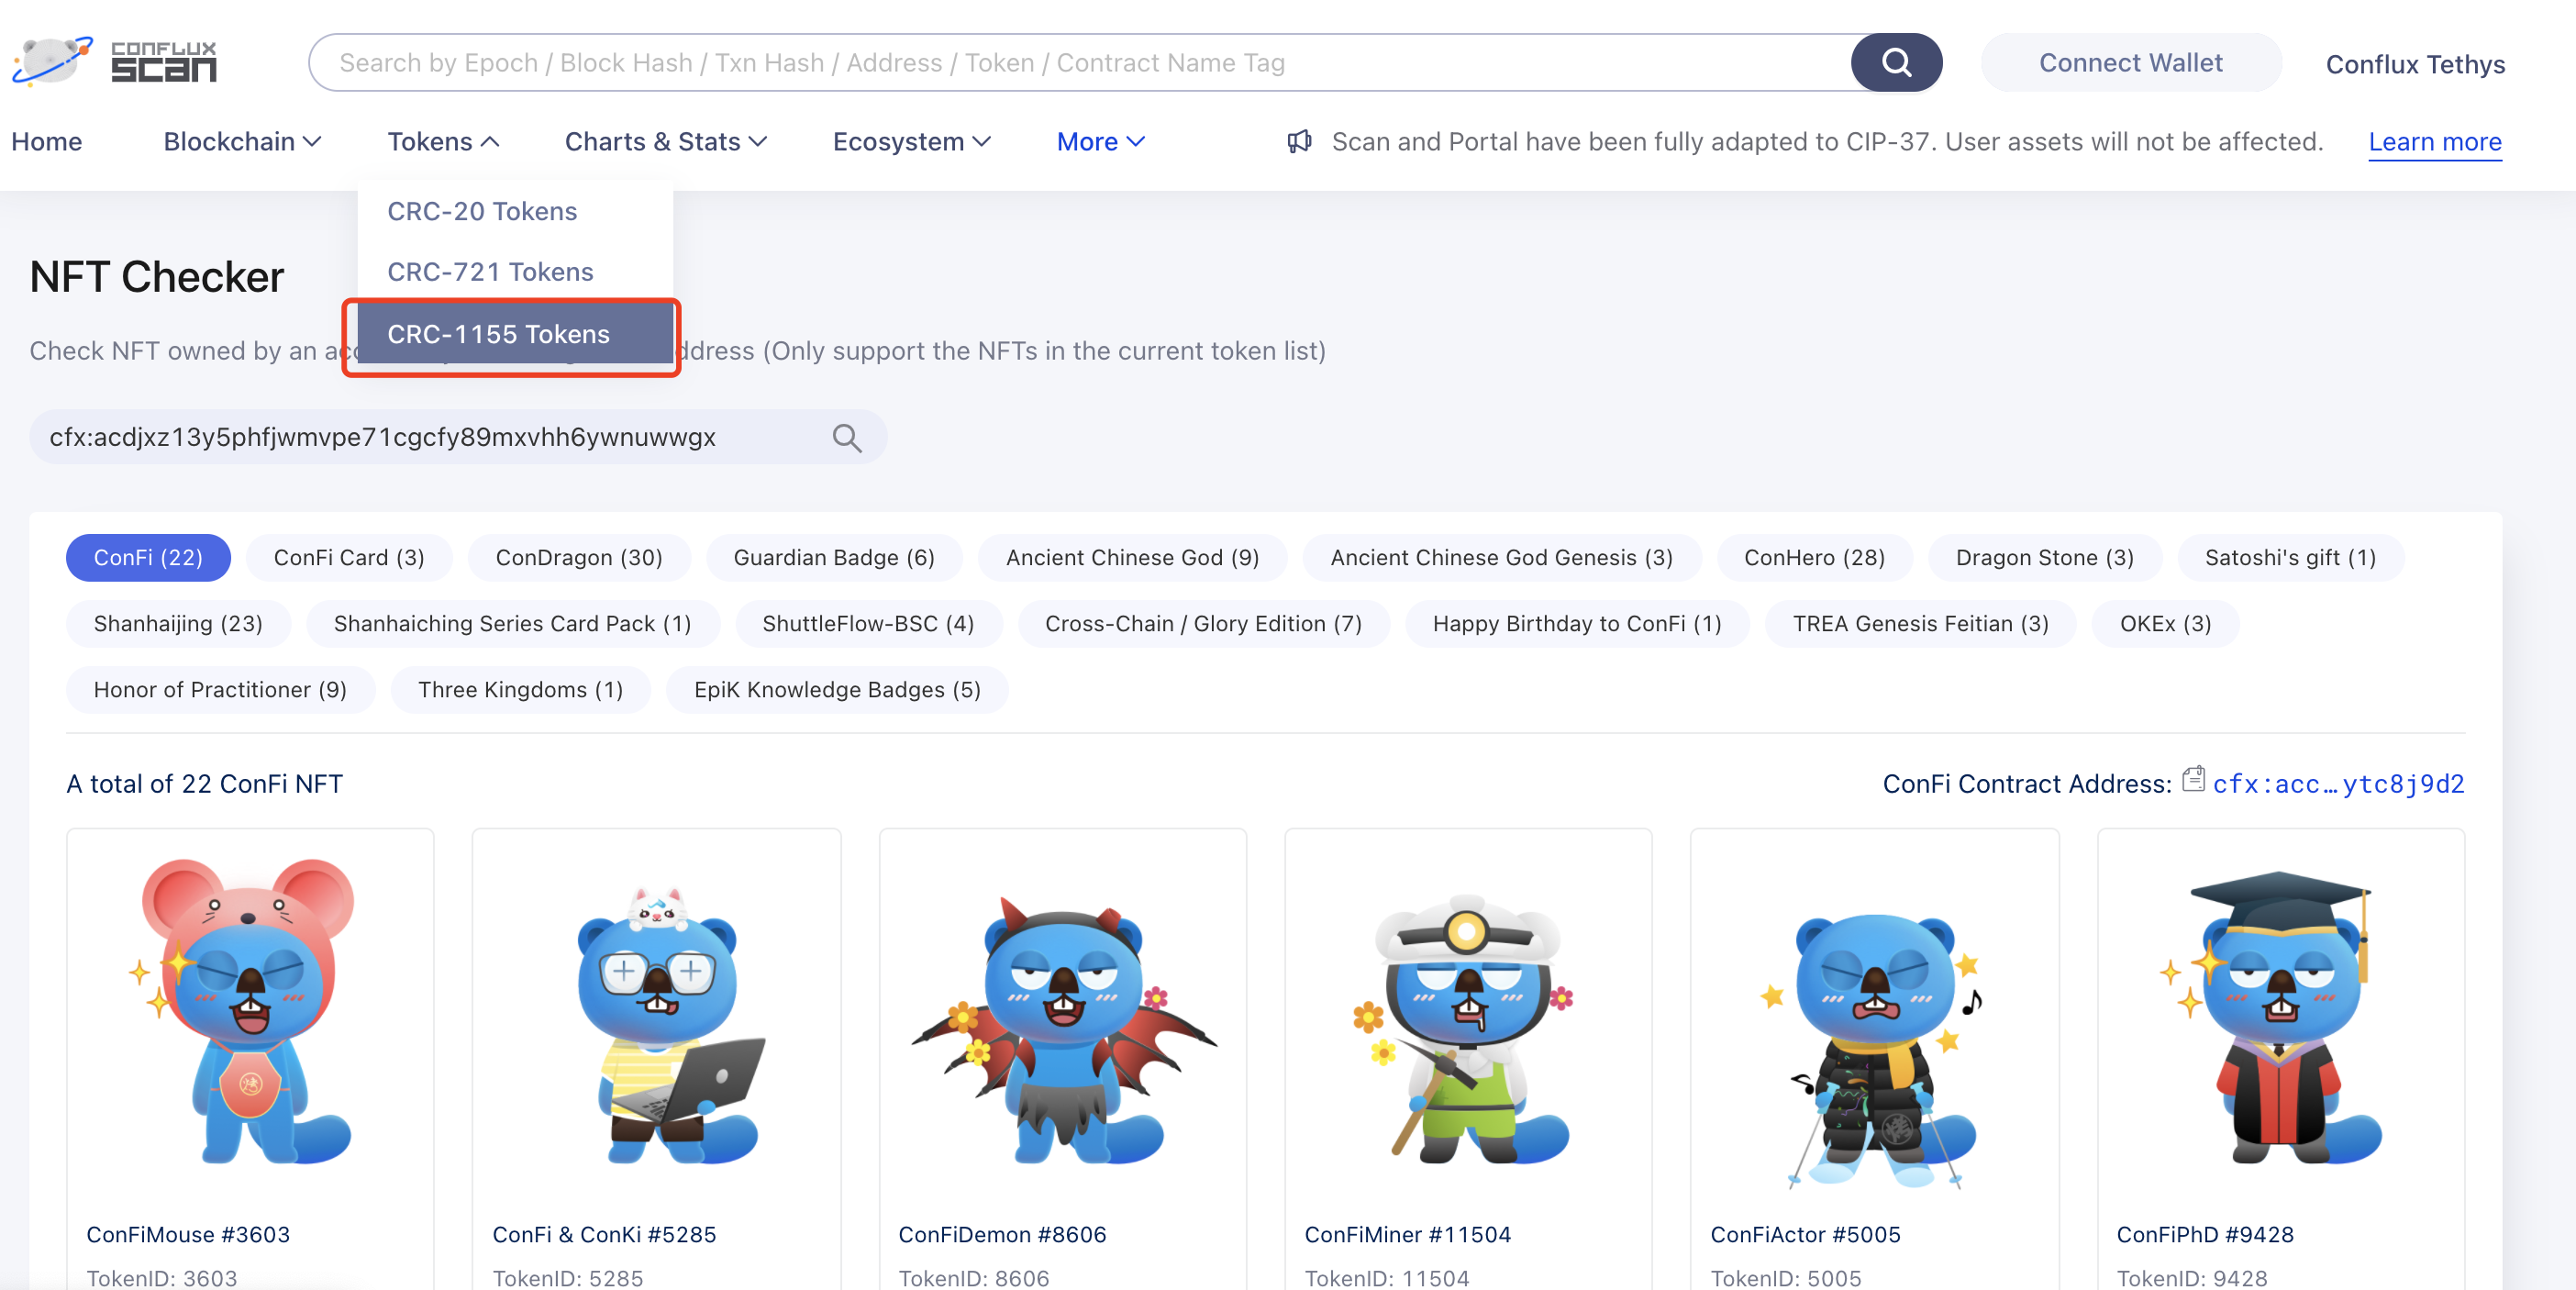Select the Dragon Stone (3) tab
Image resolution: width=2576 pixels, height=1290 pixels.
2044,557
